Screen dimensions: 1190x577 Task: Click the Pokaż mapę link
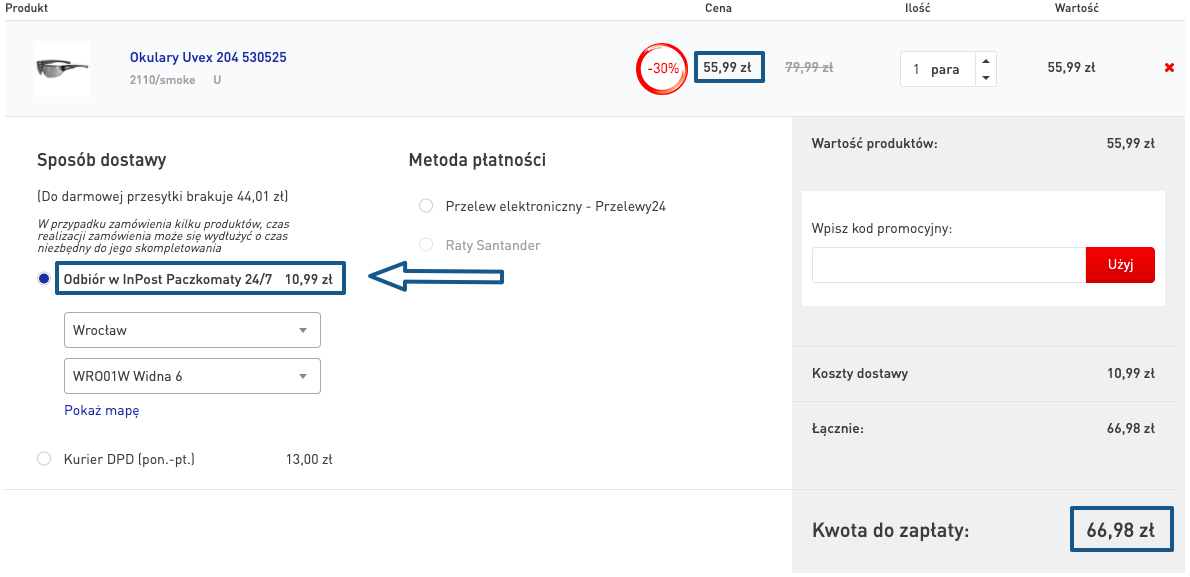pos(102,410)
